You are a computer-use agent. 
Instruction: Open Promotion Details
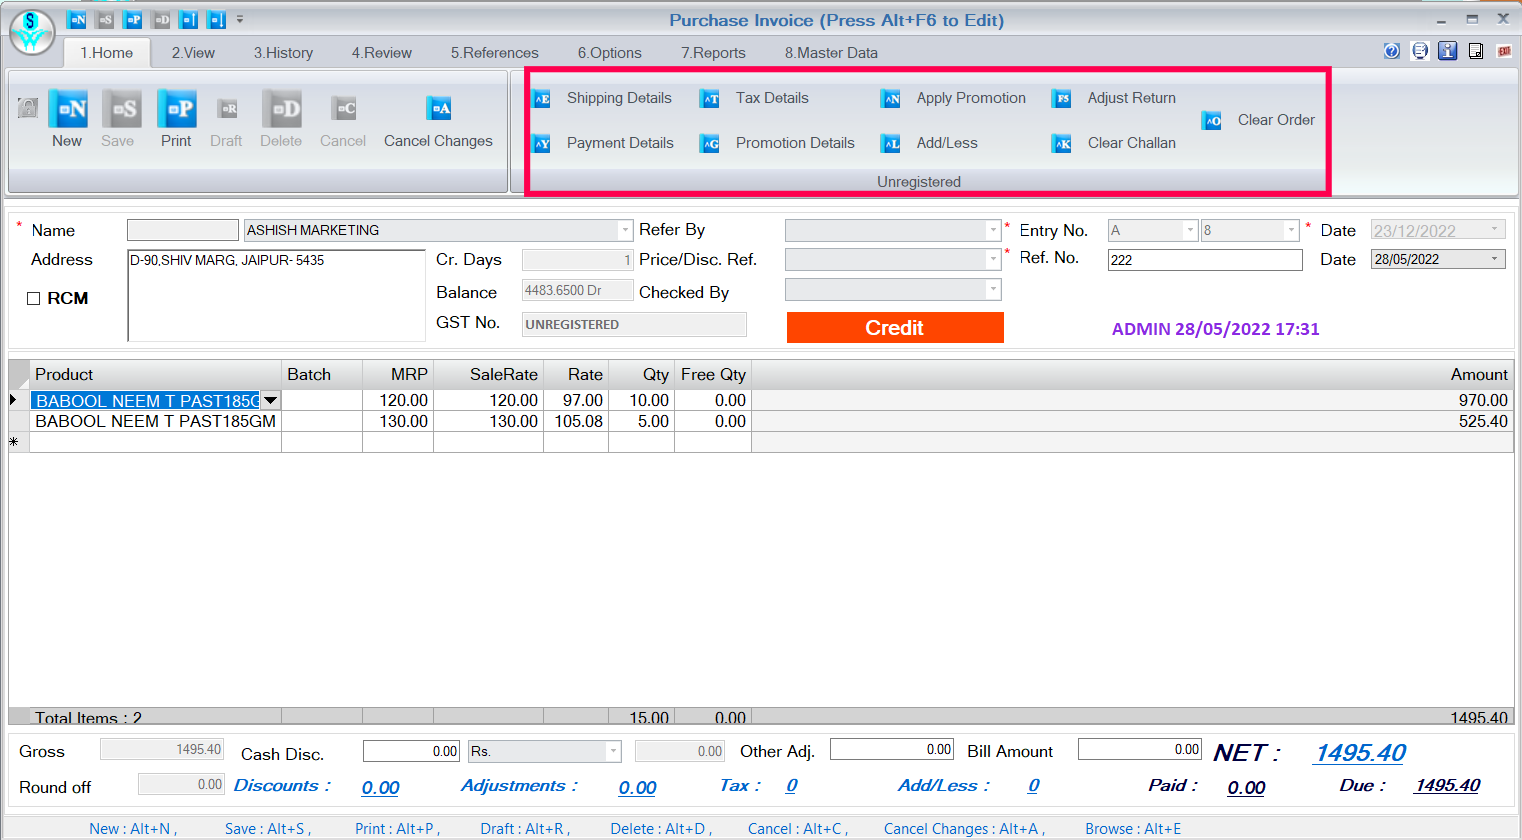(x=778, y=143)
